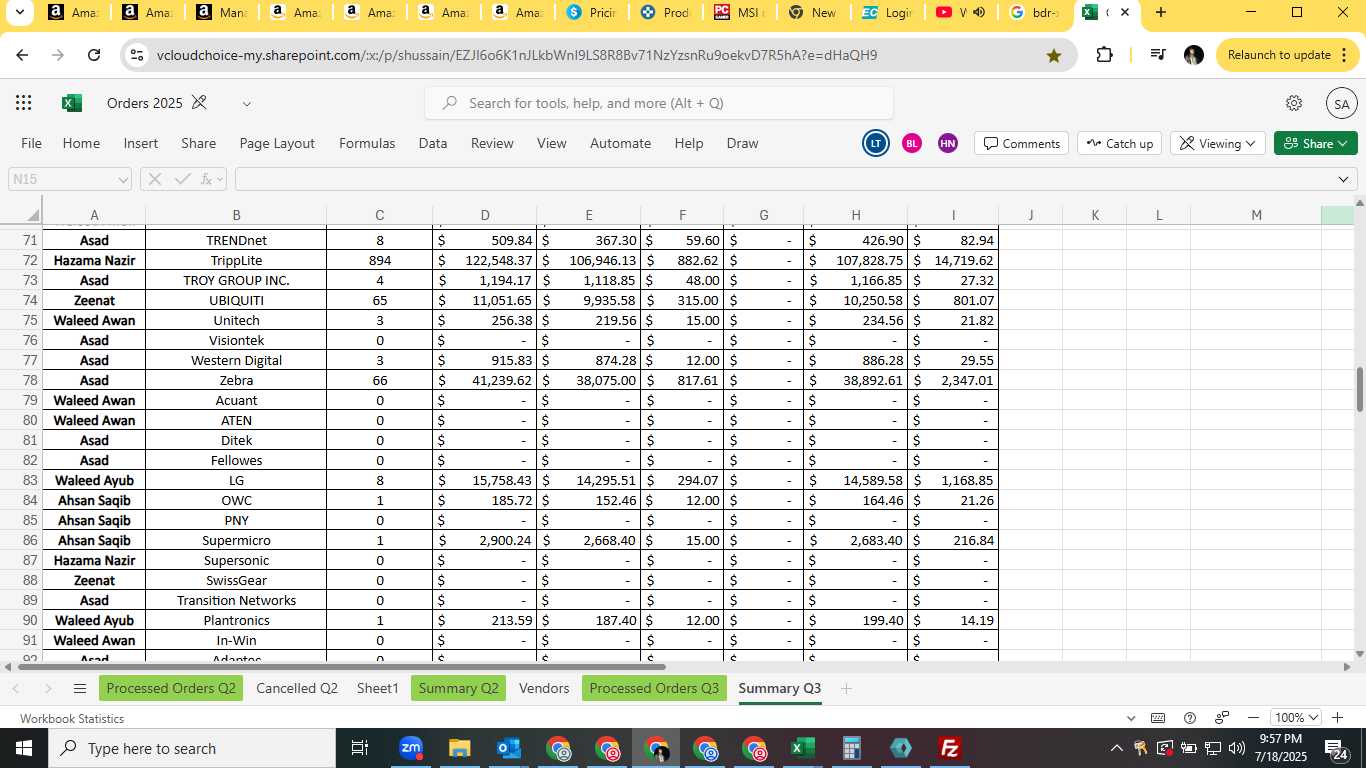
Task: Click the feedback icon in the status bar
Action: point(1222,718)
